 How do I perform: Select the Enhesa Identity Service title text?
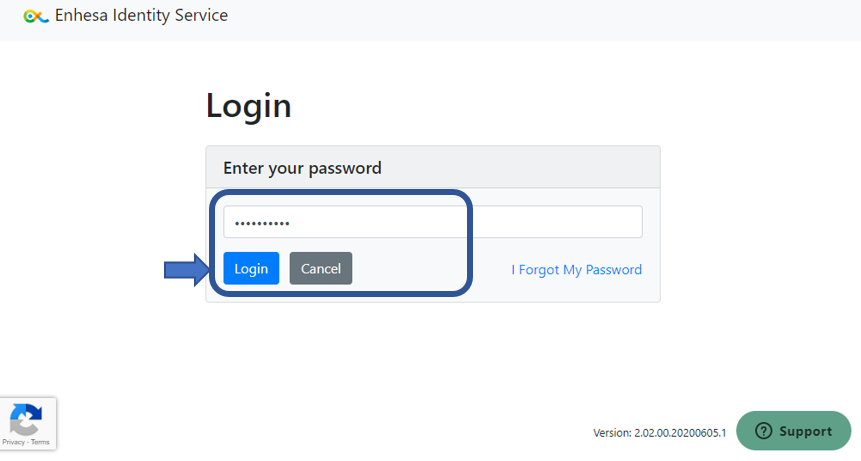coord(141,15)
